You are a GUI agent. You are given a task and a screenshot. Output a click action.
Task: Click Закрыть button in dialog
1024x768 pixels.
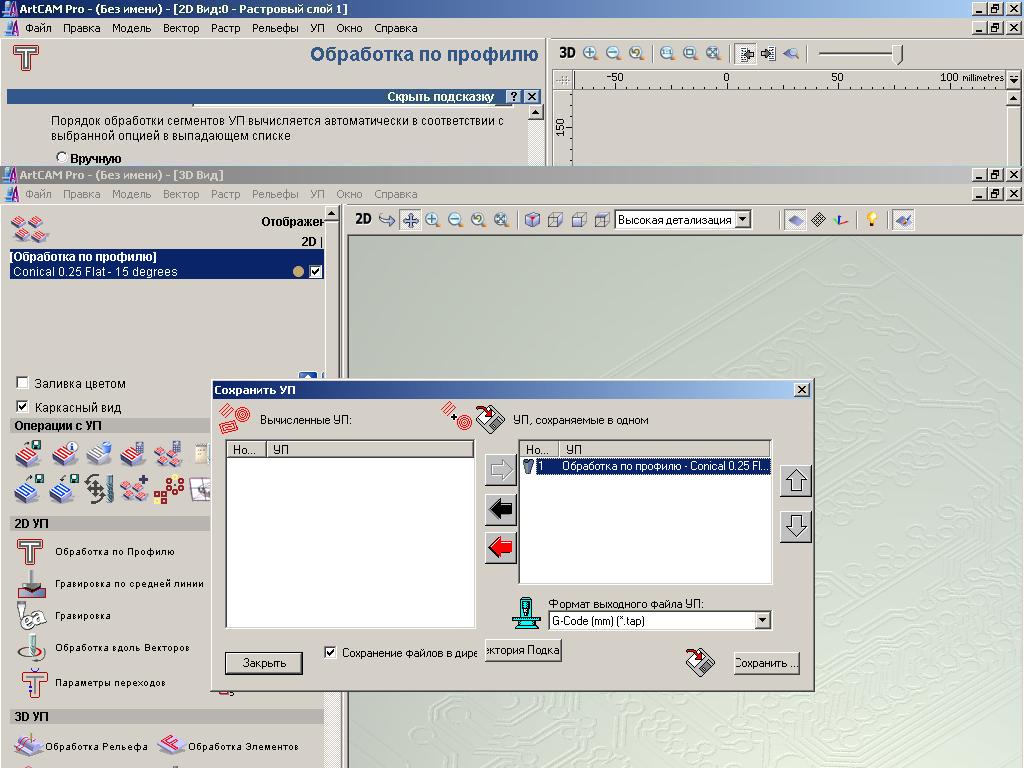point(264,663)
